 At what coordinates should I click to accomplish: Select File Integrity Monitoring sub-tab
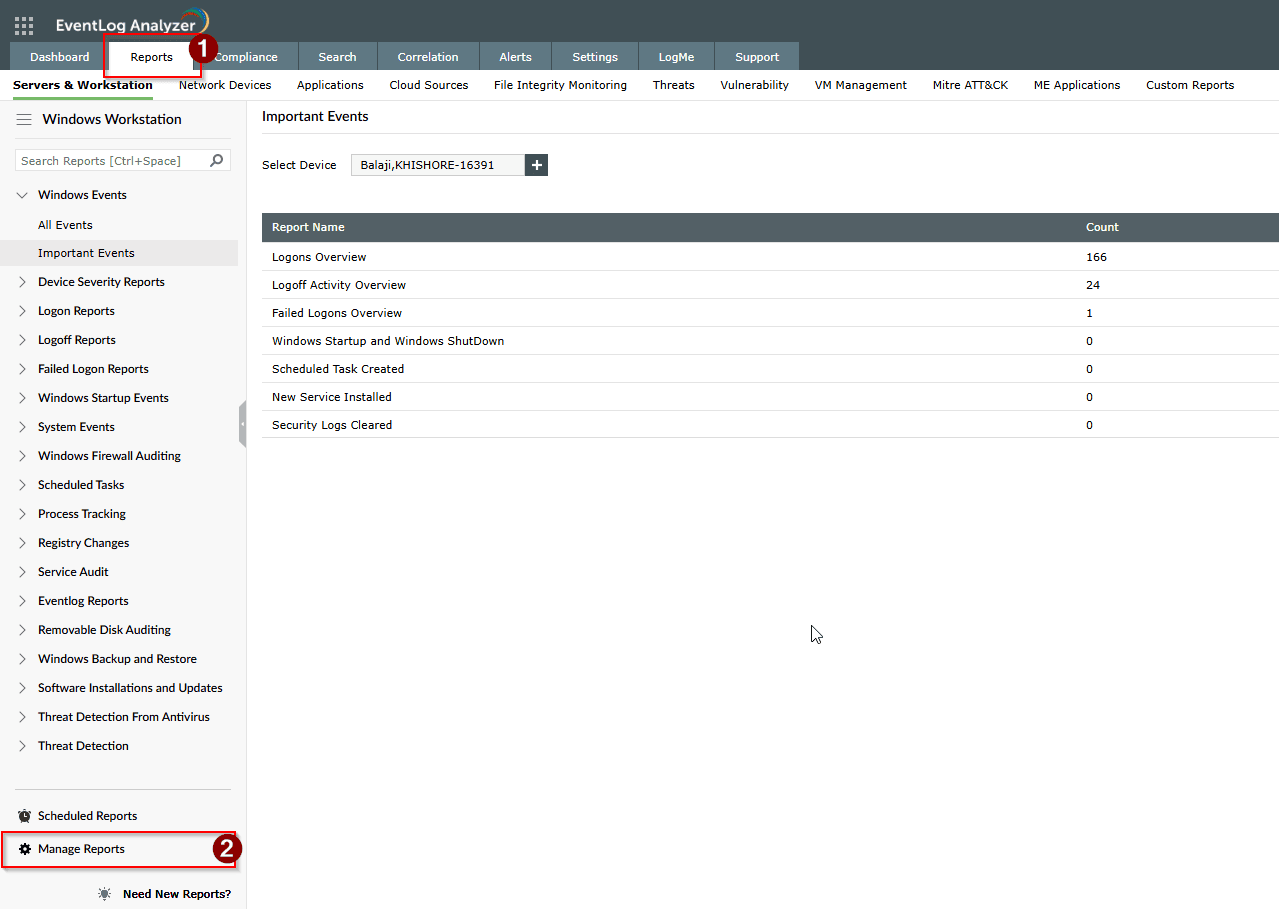(560, 85)
